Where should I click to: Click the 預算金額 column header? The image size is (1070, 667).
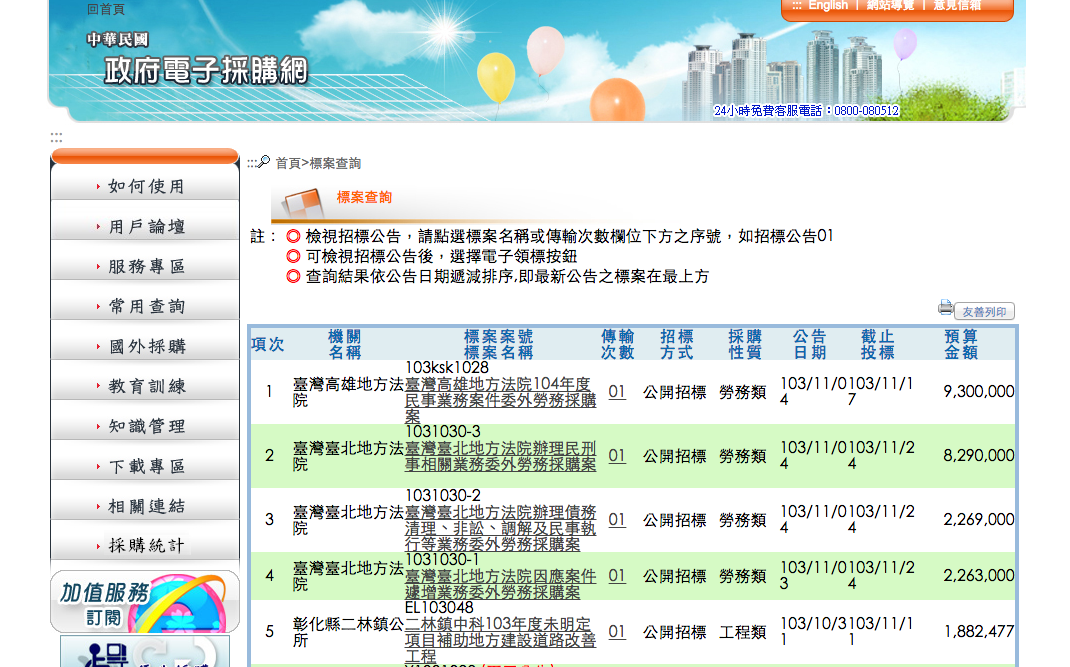961,344
